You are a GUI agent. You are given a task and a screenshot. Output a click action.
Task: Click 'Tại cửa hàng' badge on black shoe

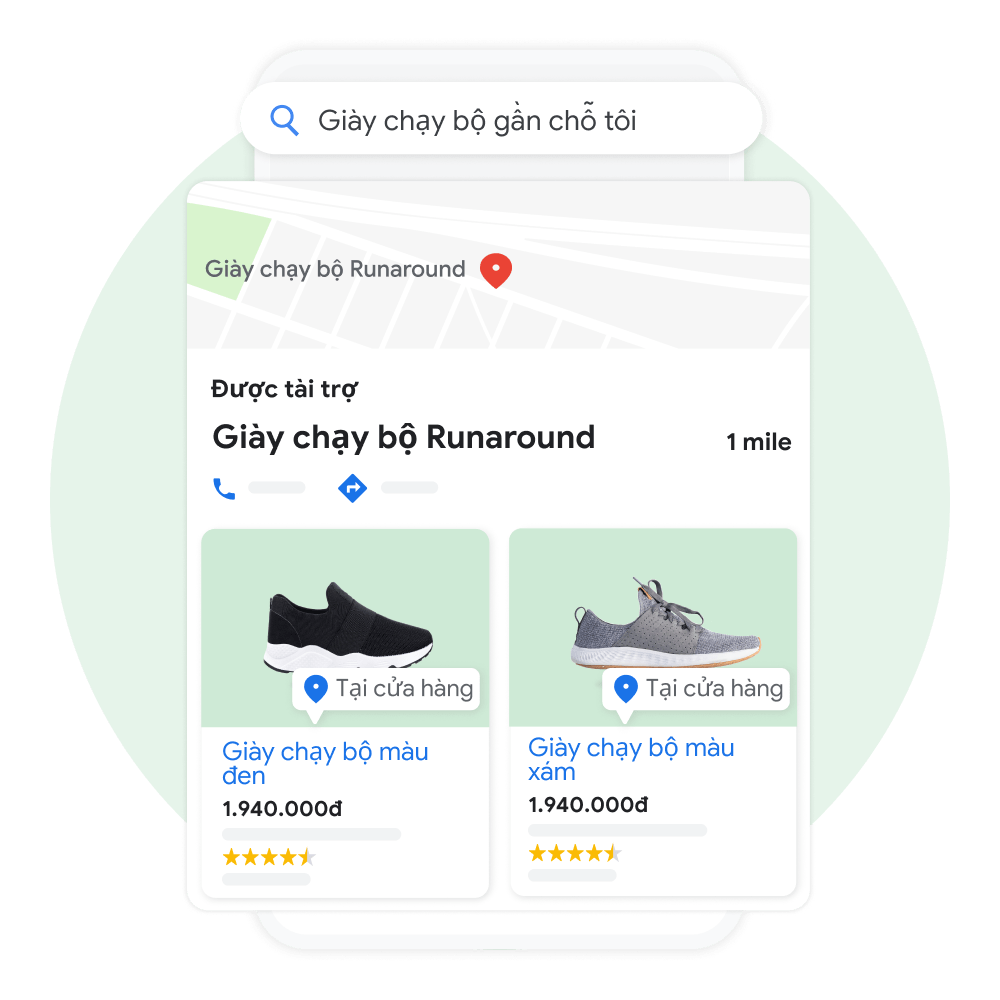tap(386, 689)
